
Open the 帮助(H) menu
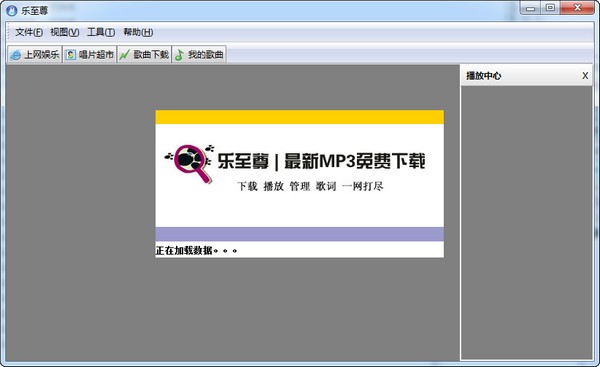coord(138,32)
